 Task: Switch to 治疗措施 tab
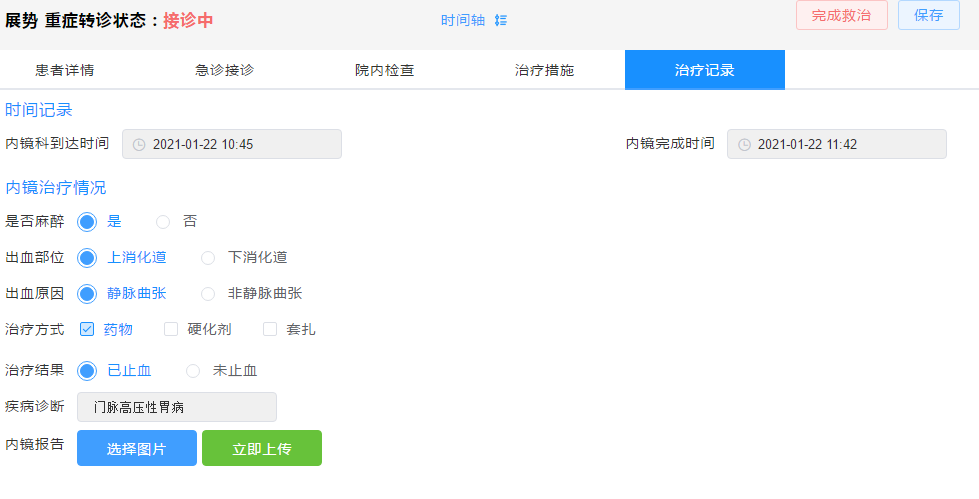tap(545, 70)
